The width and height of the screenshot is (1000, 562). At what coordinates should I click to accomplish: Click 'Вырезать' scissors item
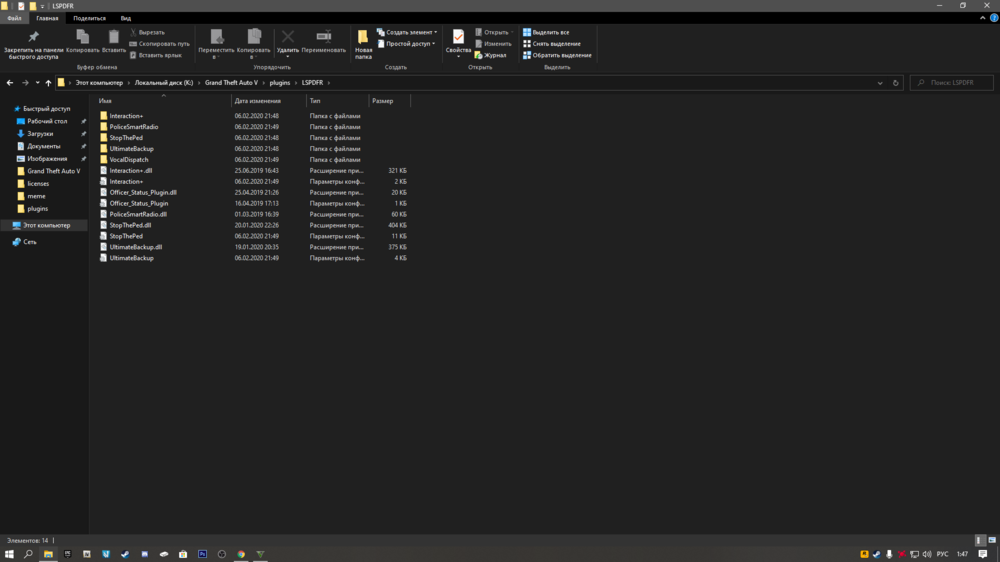coord(147,32)
